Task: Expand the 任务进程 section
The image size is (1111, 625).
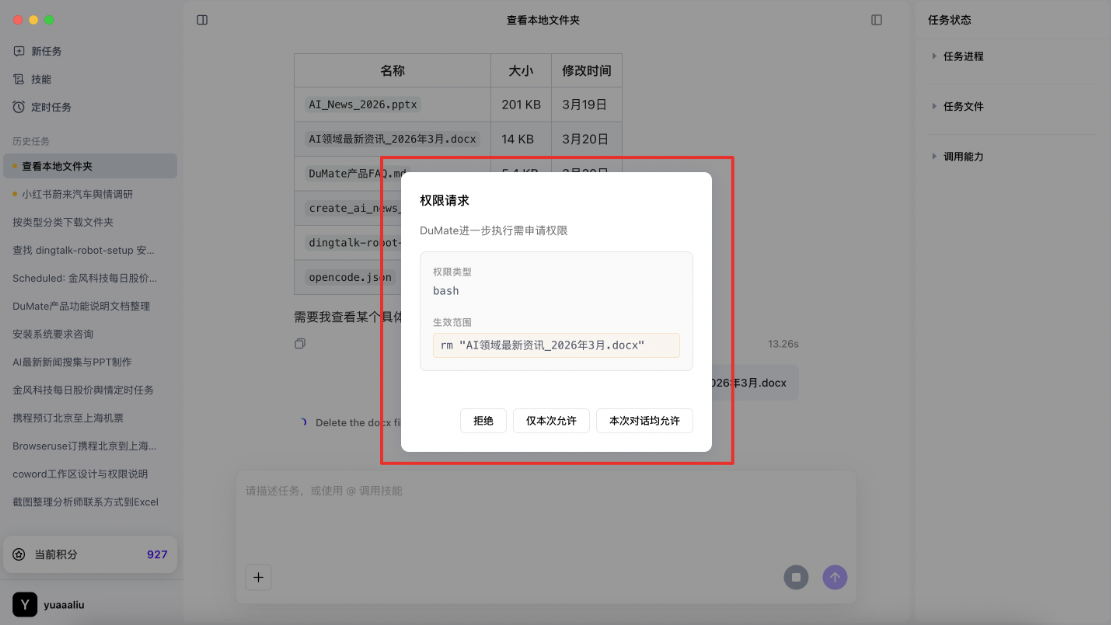Action: pos(963,57)
